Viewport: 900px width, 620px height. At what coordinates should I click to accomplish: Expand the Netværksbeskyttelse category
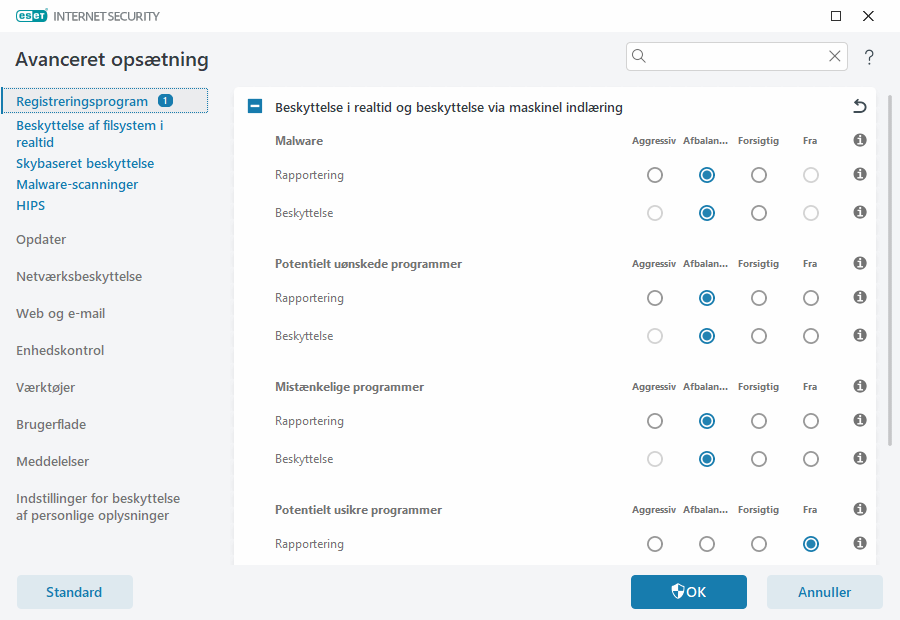pos(79,277)
